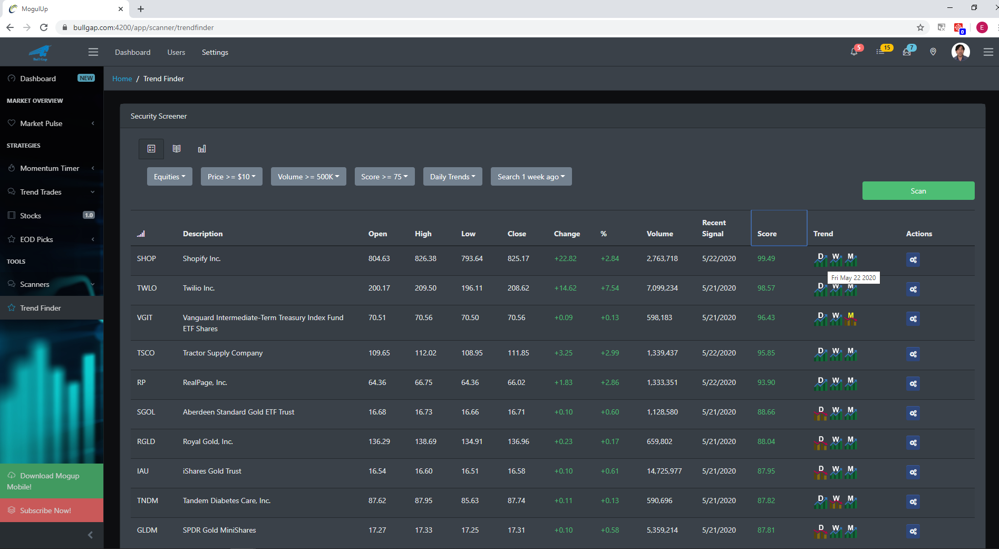Click the actions gear button for RGLD
Image resolution: width=999 pixels, height=549 pixels.
coord(913,442)
